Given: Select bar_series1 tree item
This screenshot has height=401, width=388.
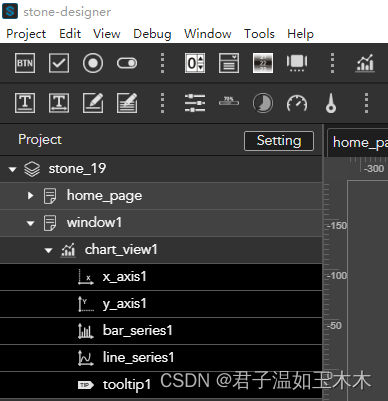Looking at the screenshot, I should point(161,331).
